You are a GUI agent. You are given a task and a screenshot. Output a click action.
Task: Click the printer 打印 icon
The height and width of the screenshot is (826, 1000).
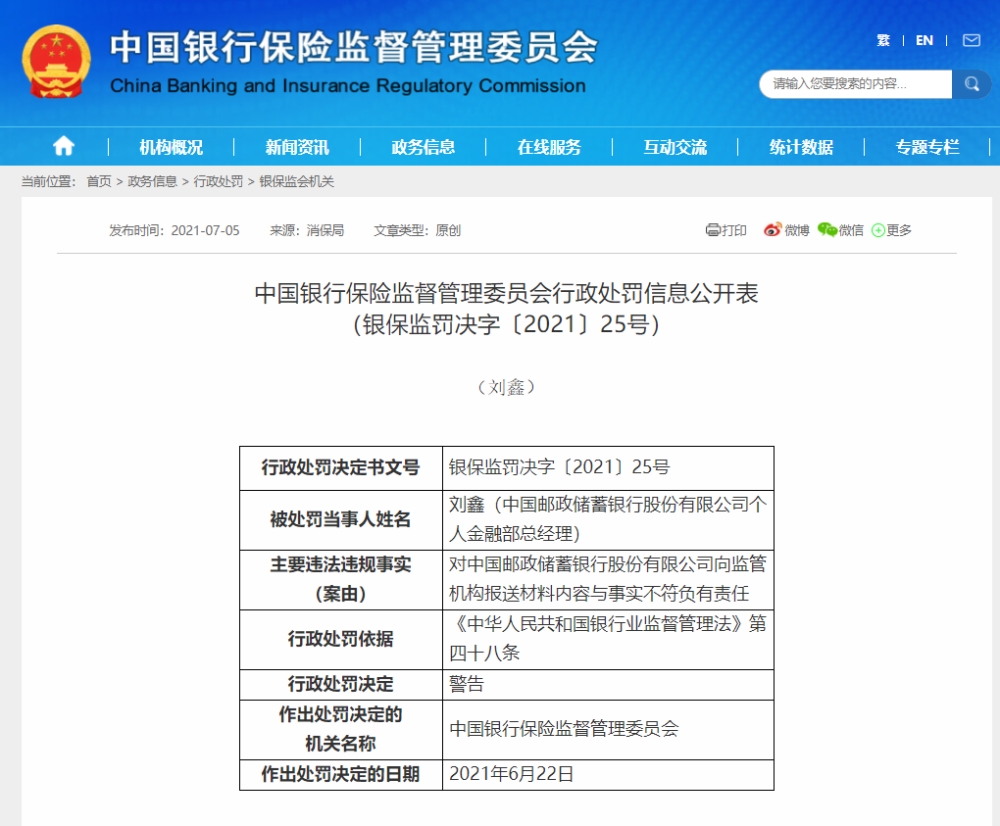tap(726, 230)
